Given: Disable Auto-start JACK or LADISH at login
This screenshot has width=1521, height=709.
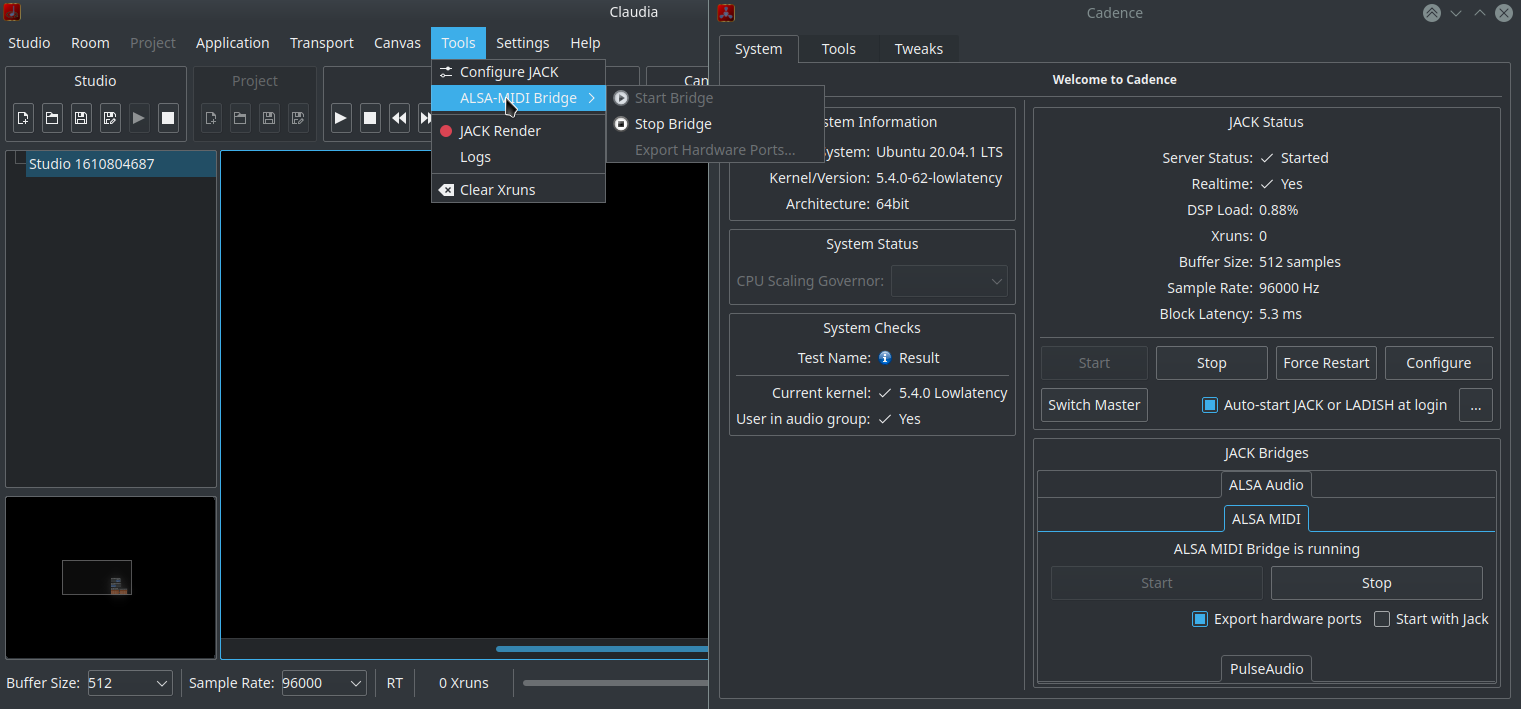Looking at the screenshot, I should coord(1210,405).
